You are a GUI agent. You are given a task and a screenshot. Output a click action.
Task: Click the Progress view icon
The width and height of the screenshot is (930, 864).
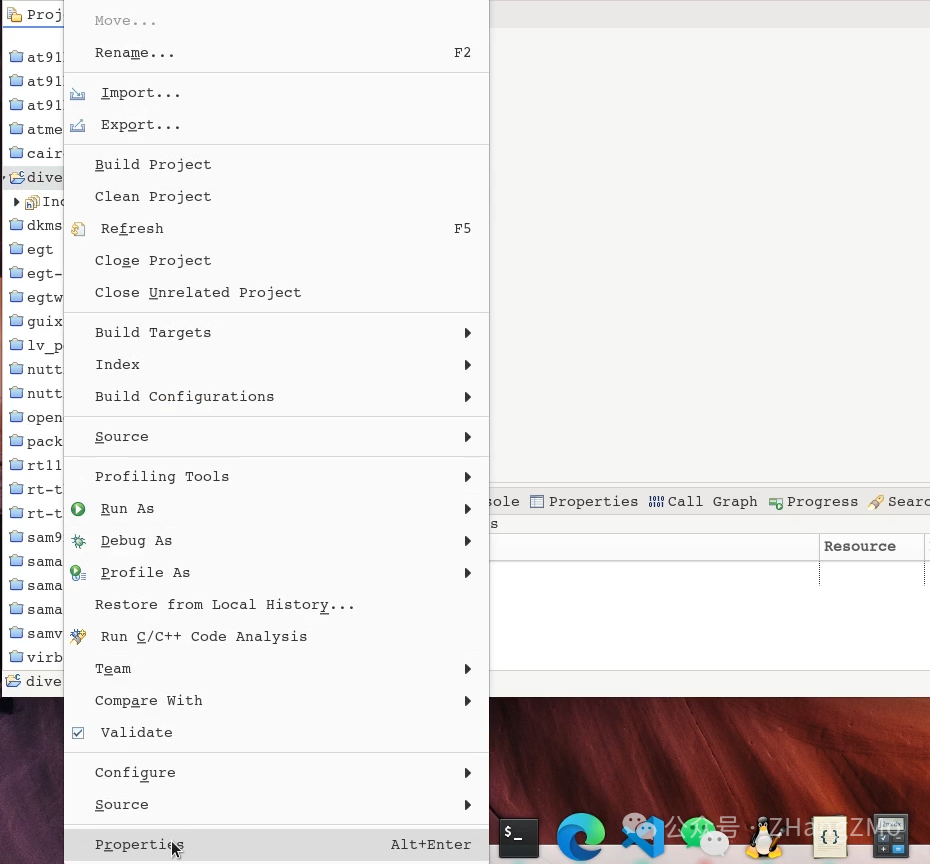pyautogui.click(x=775, y=503)
